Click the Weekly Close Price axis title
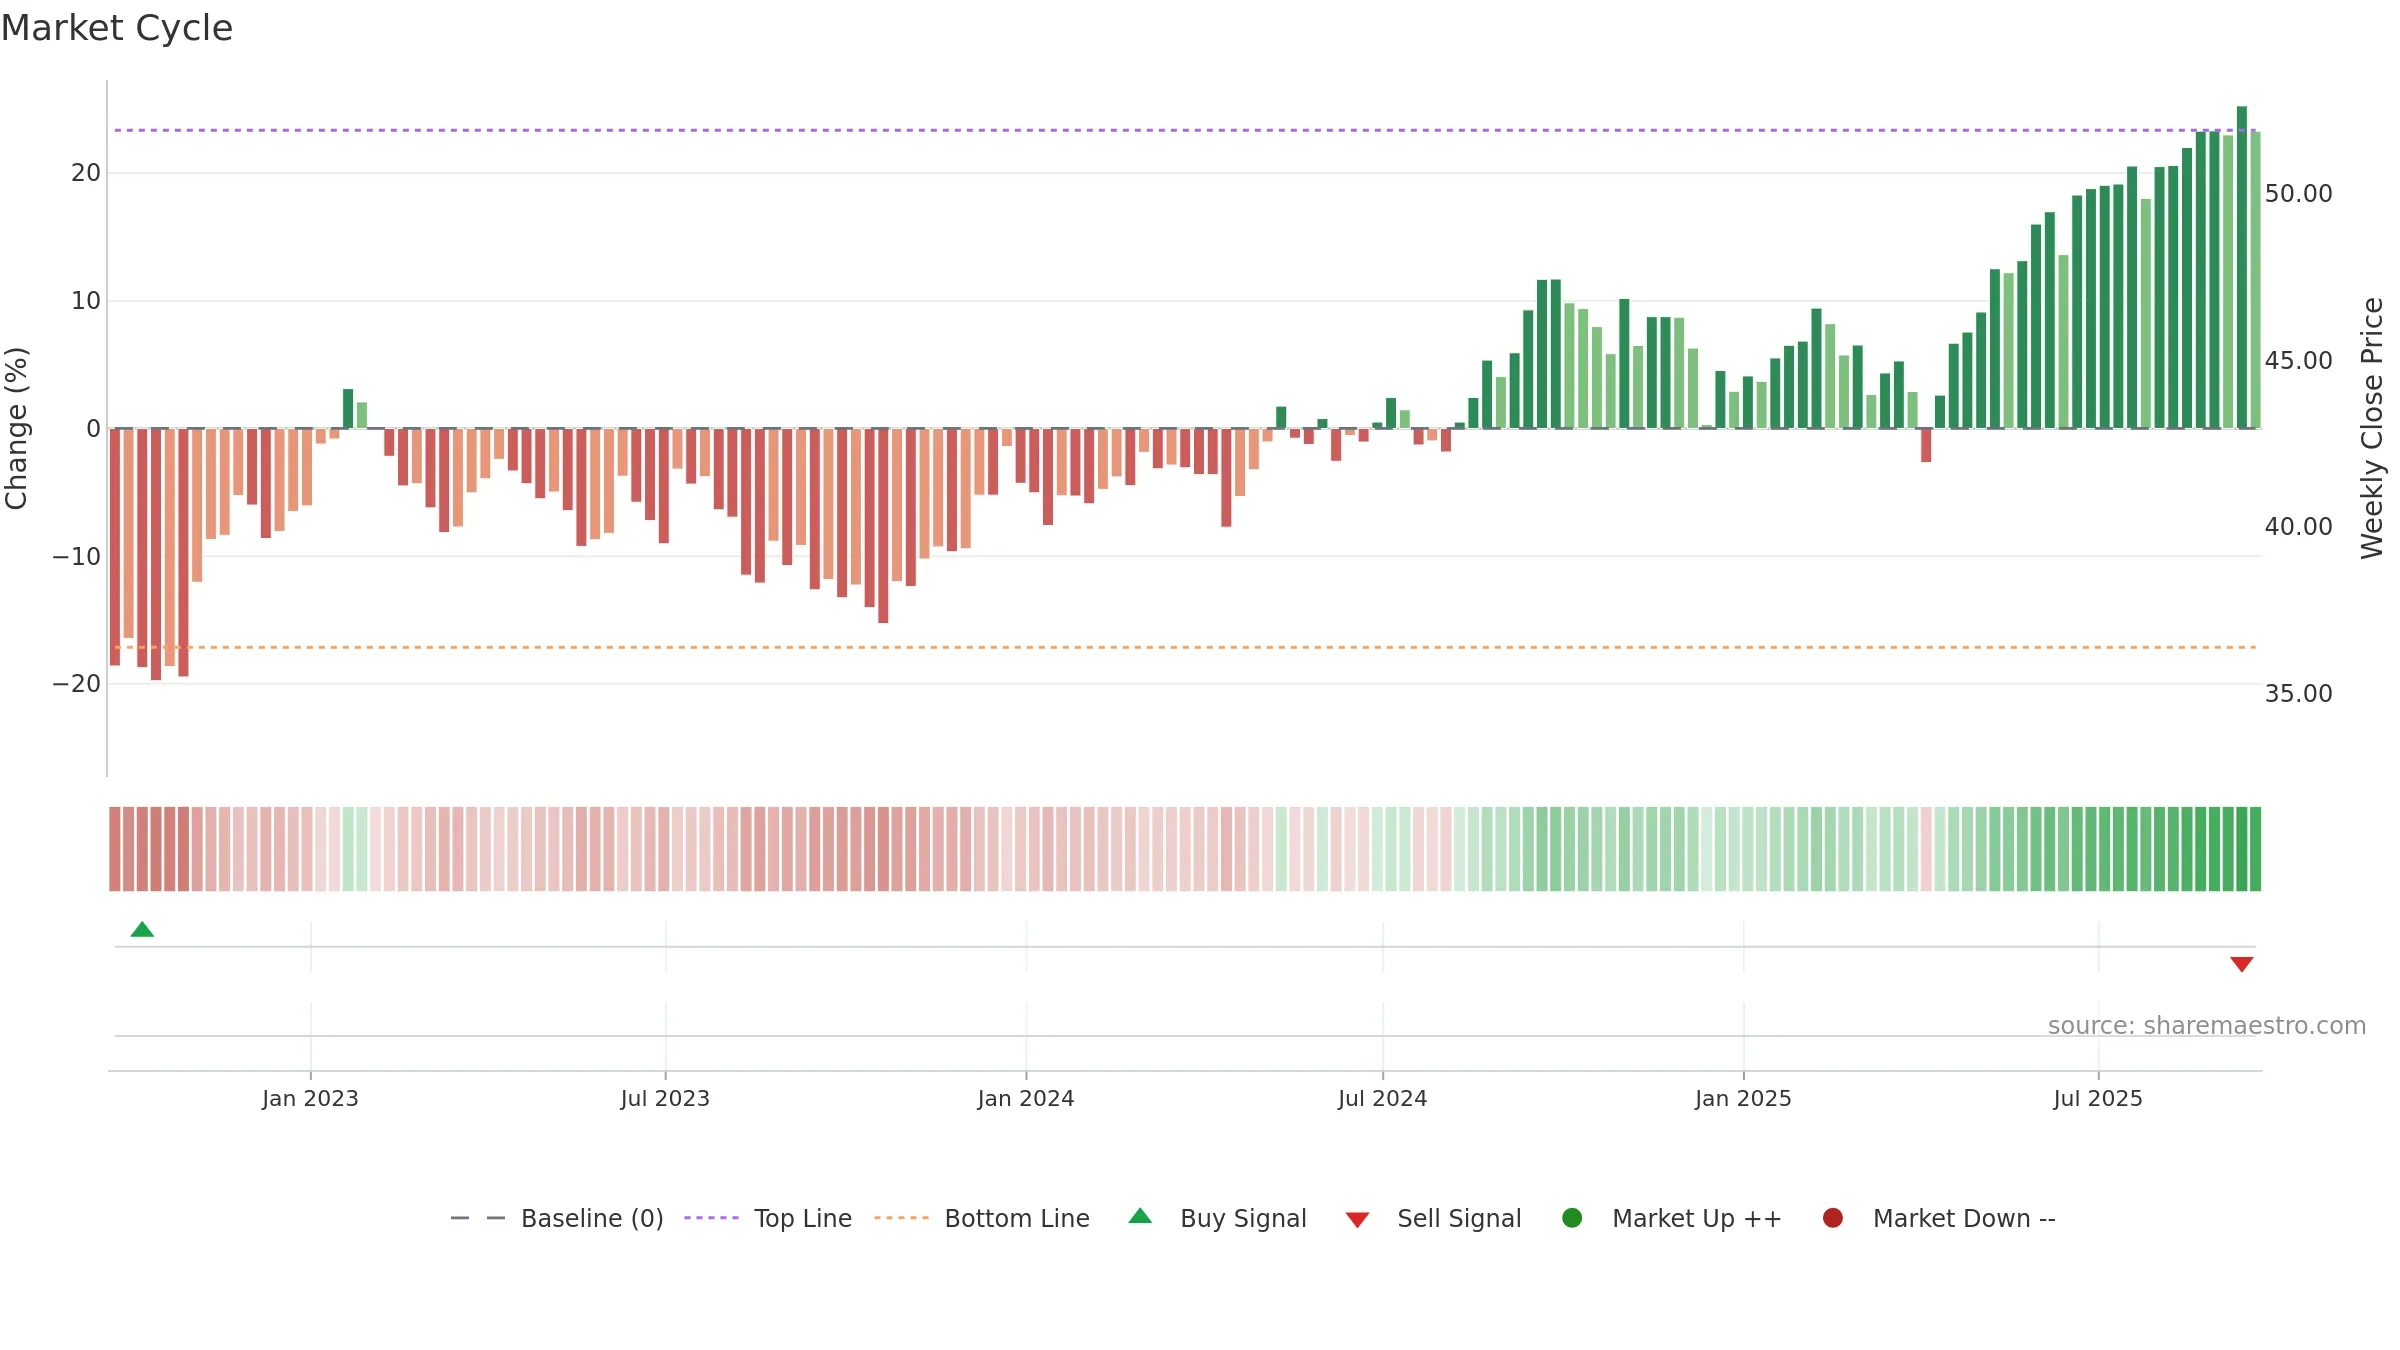The height and width of the screenshot is (1350, 2400). click(x=2372, y=428)
